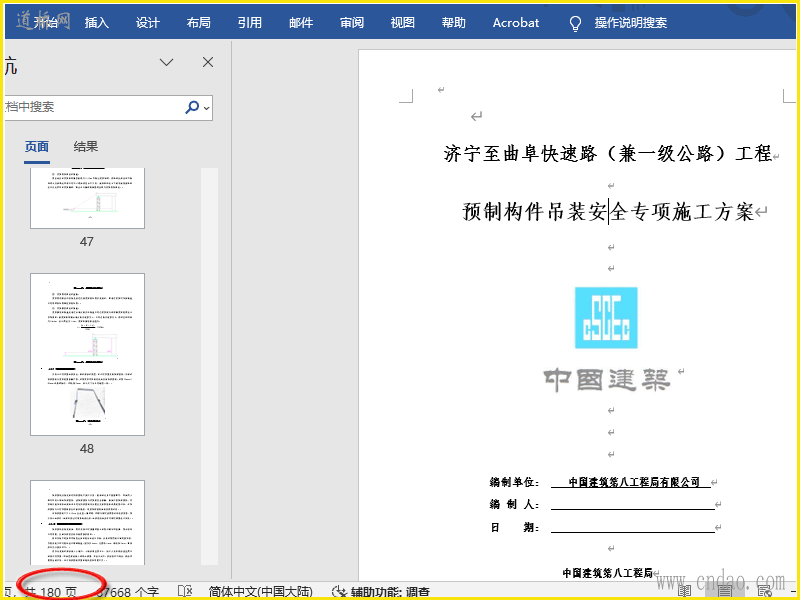Click the navigation pane vertical scrollbar
This screenshot has height=600, width=800.
pos(209,366)
